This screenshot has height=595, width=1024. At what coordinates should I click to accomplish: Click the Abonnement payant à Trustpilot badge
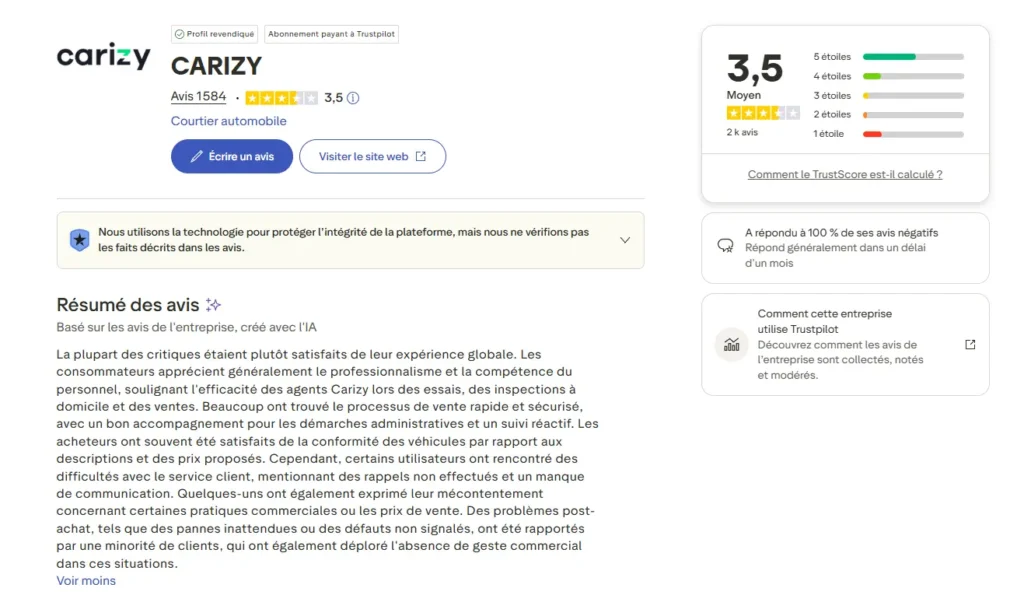pos(331,33)
